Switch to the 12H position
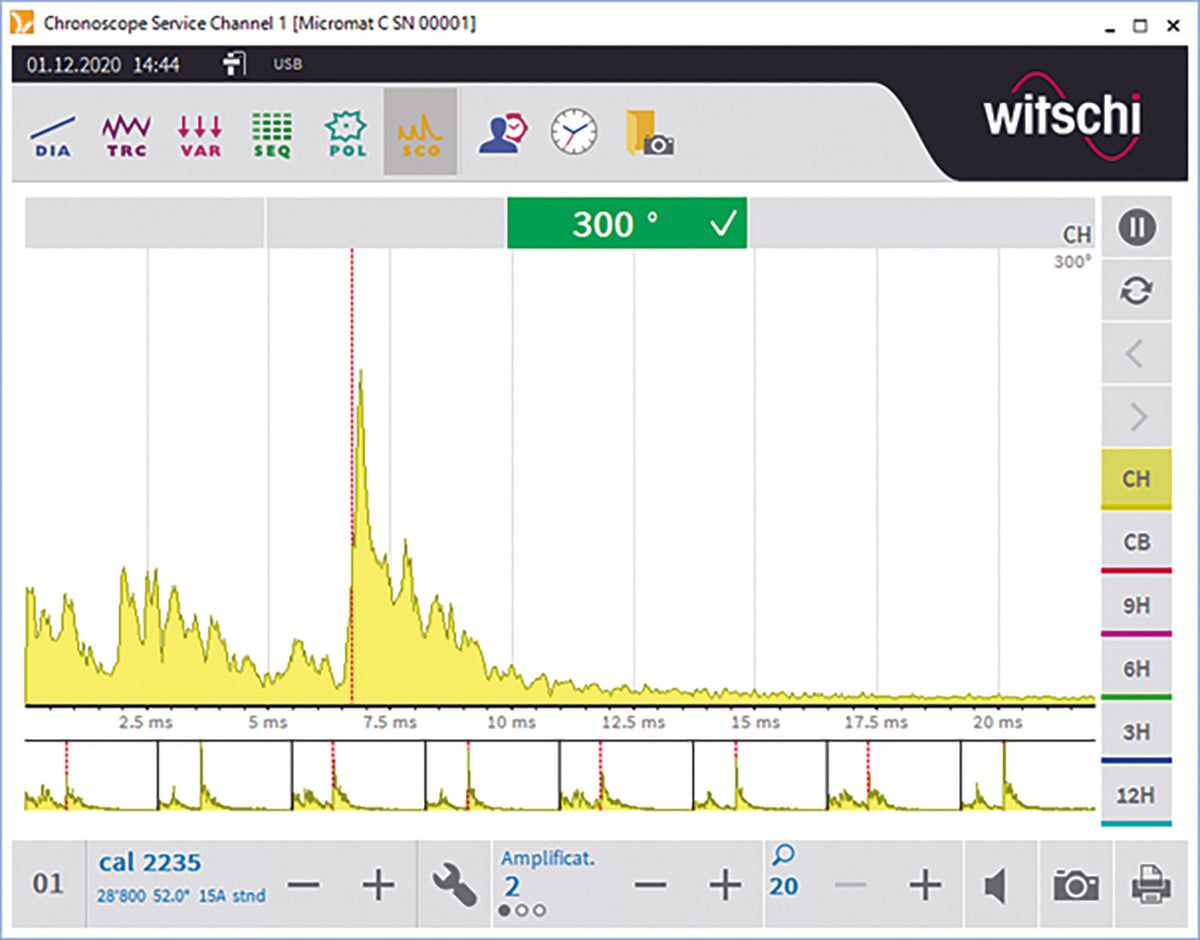Viewport: 1200px width, 940px height. (x=1136, y=796)
